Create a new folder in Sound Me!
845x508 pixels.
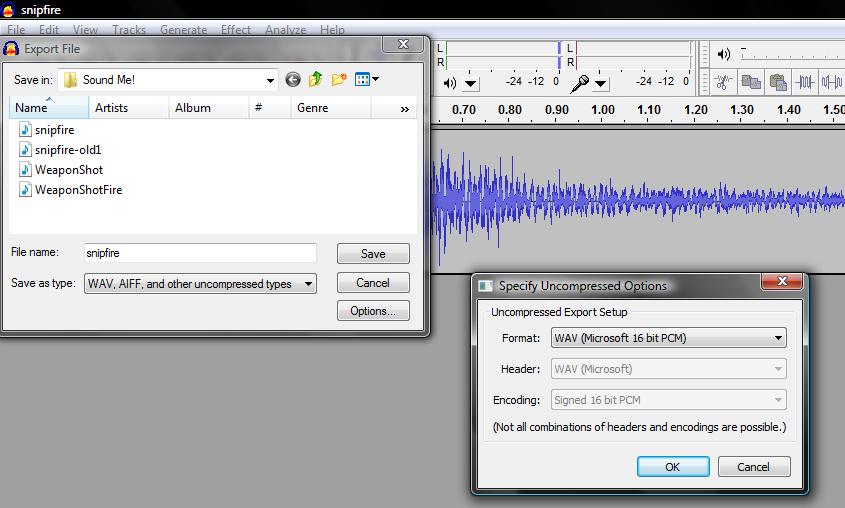click(339, 80)
